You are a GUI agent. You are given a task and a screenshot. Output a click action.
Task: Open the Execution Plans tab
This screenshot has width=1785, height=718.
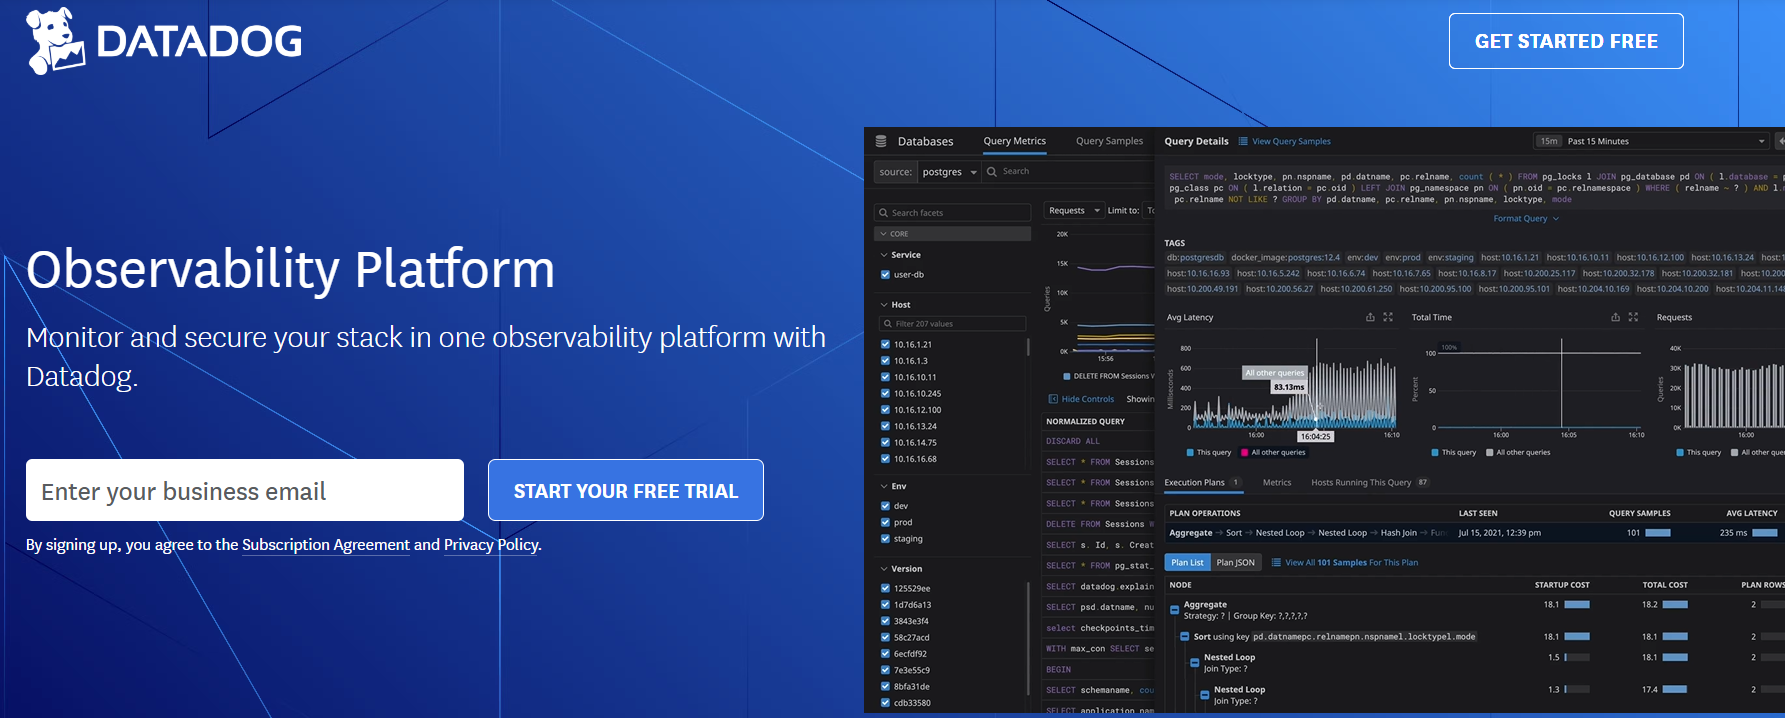(x=1203, y=482)
